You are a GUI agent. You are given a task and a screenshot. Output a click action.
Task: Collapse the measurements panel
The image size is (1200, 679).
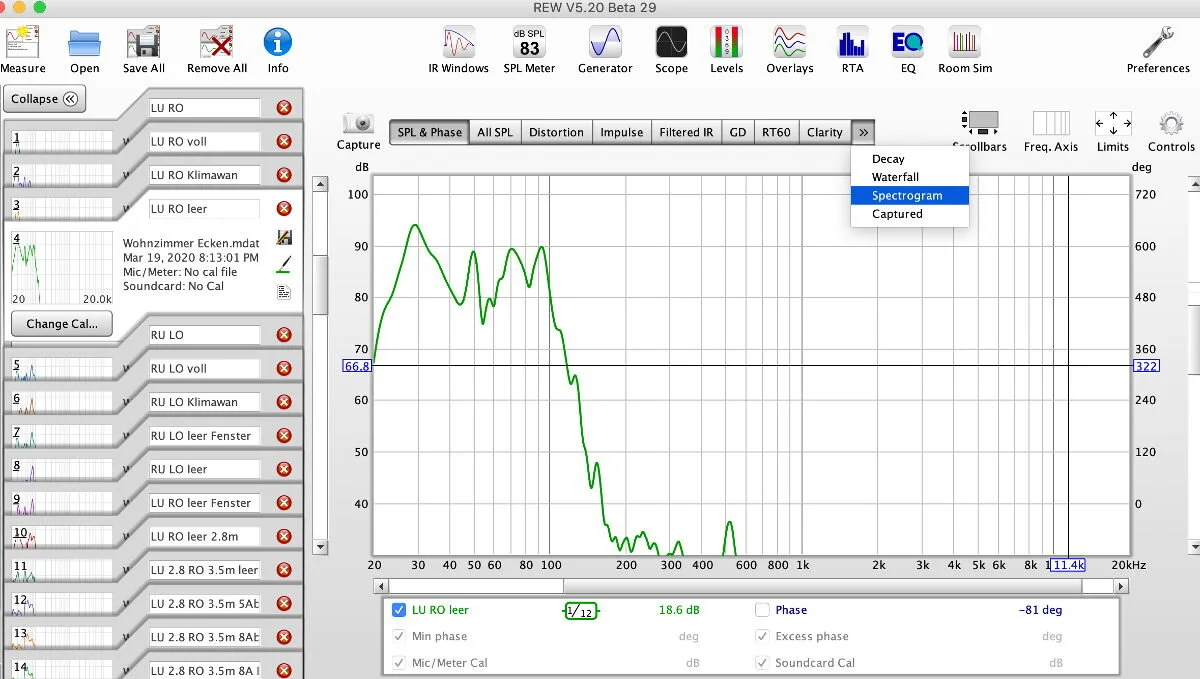[45, 99]
